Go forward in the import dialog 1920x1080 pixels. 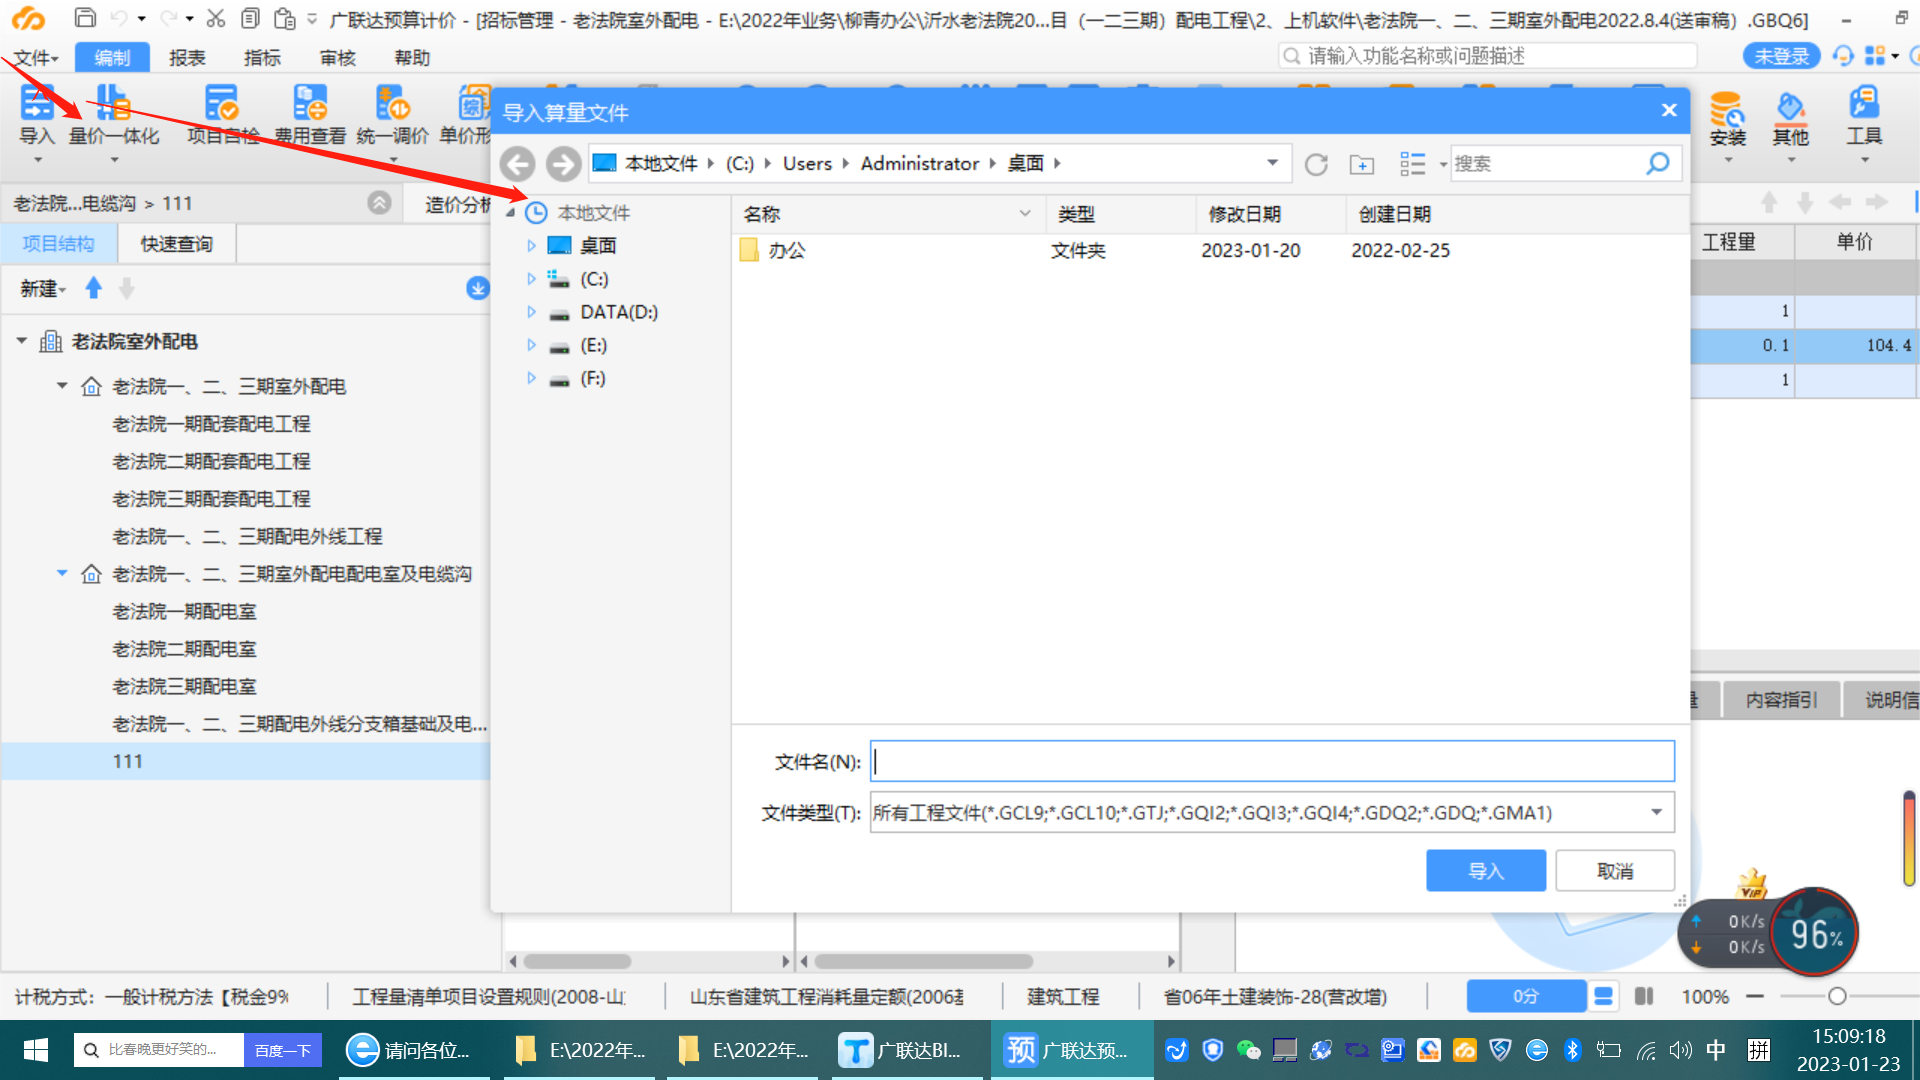[x=563, y=164]
